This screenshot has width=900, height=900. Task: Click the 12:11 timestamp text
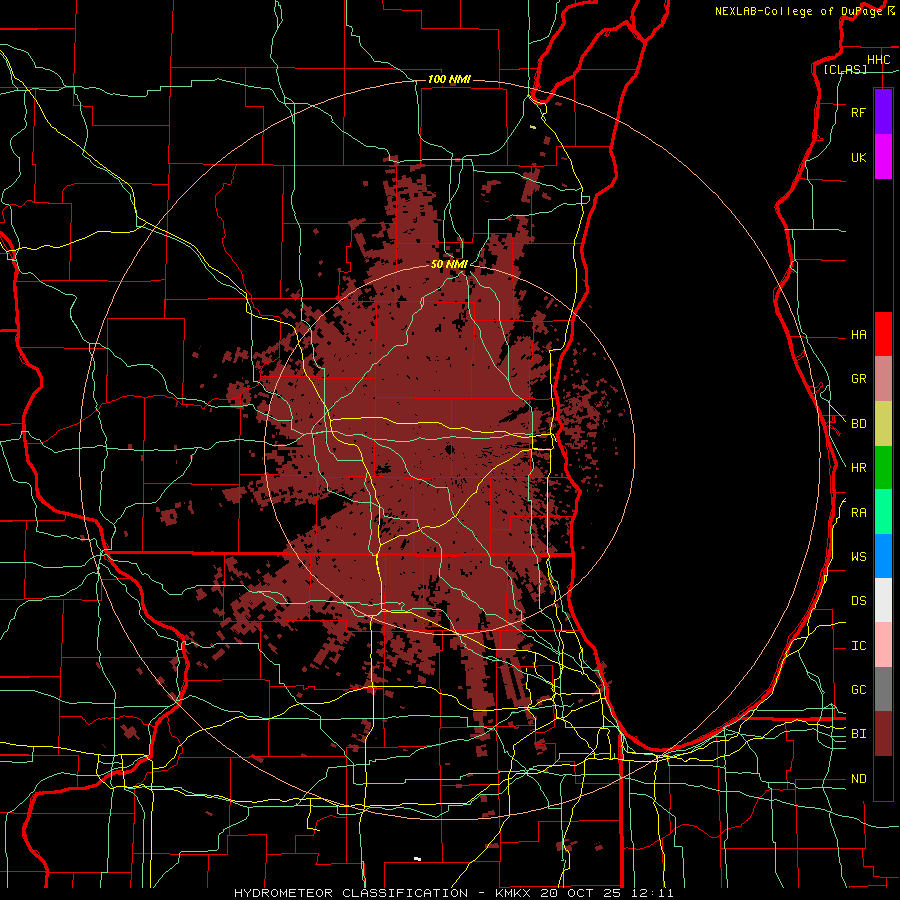point(653,893)
